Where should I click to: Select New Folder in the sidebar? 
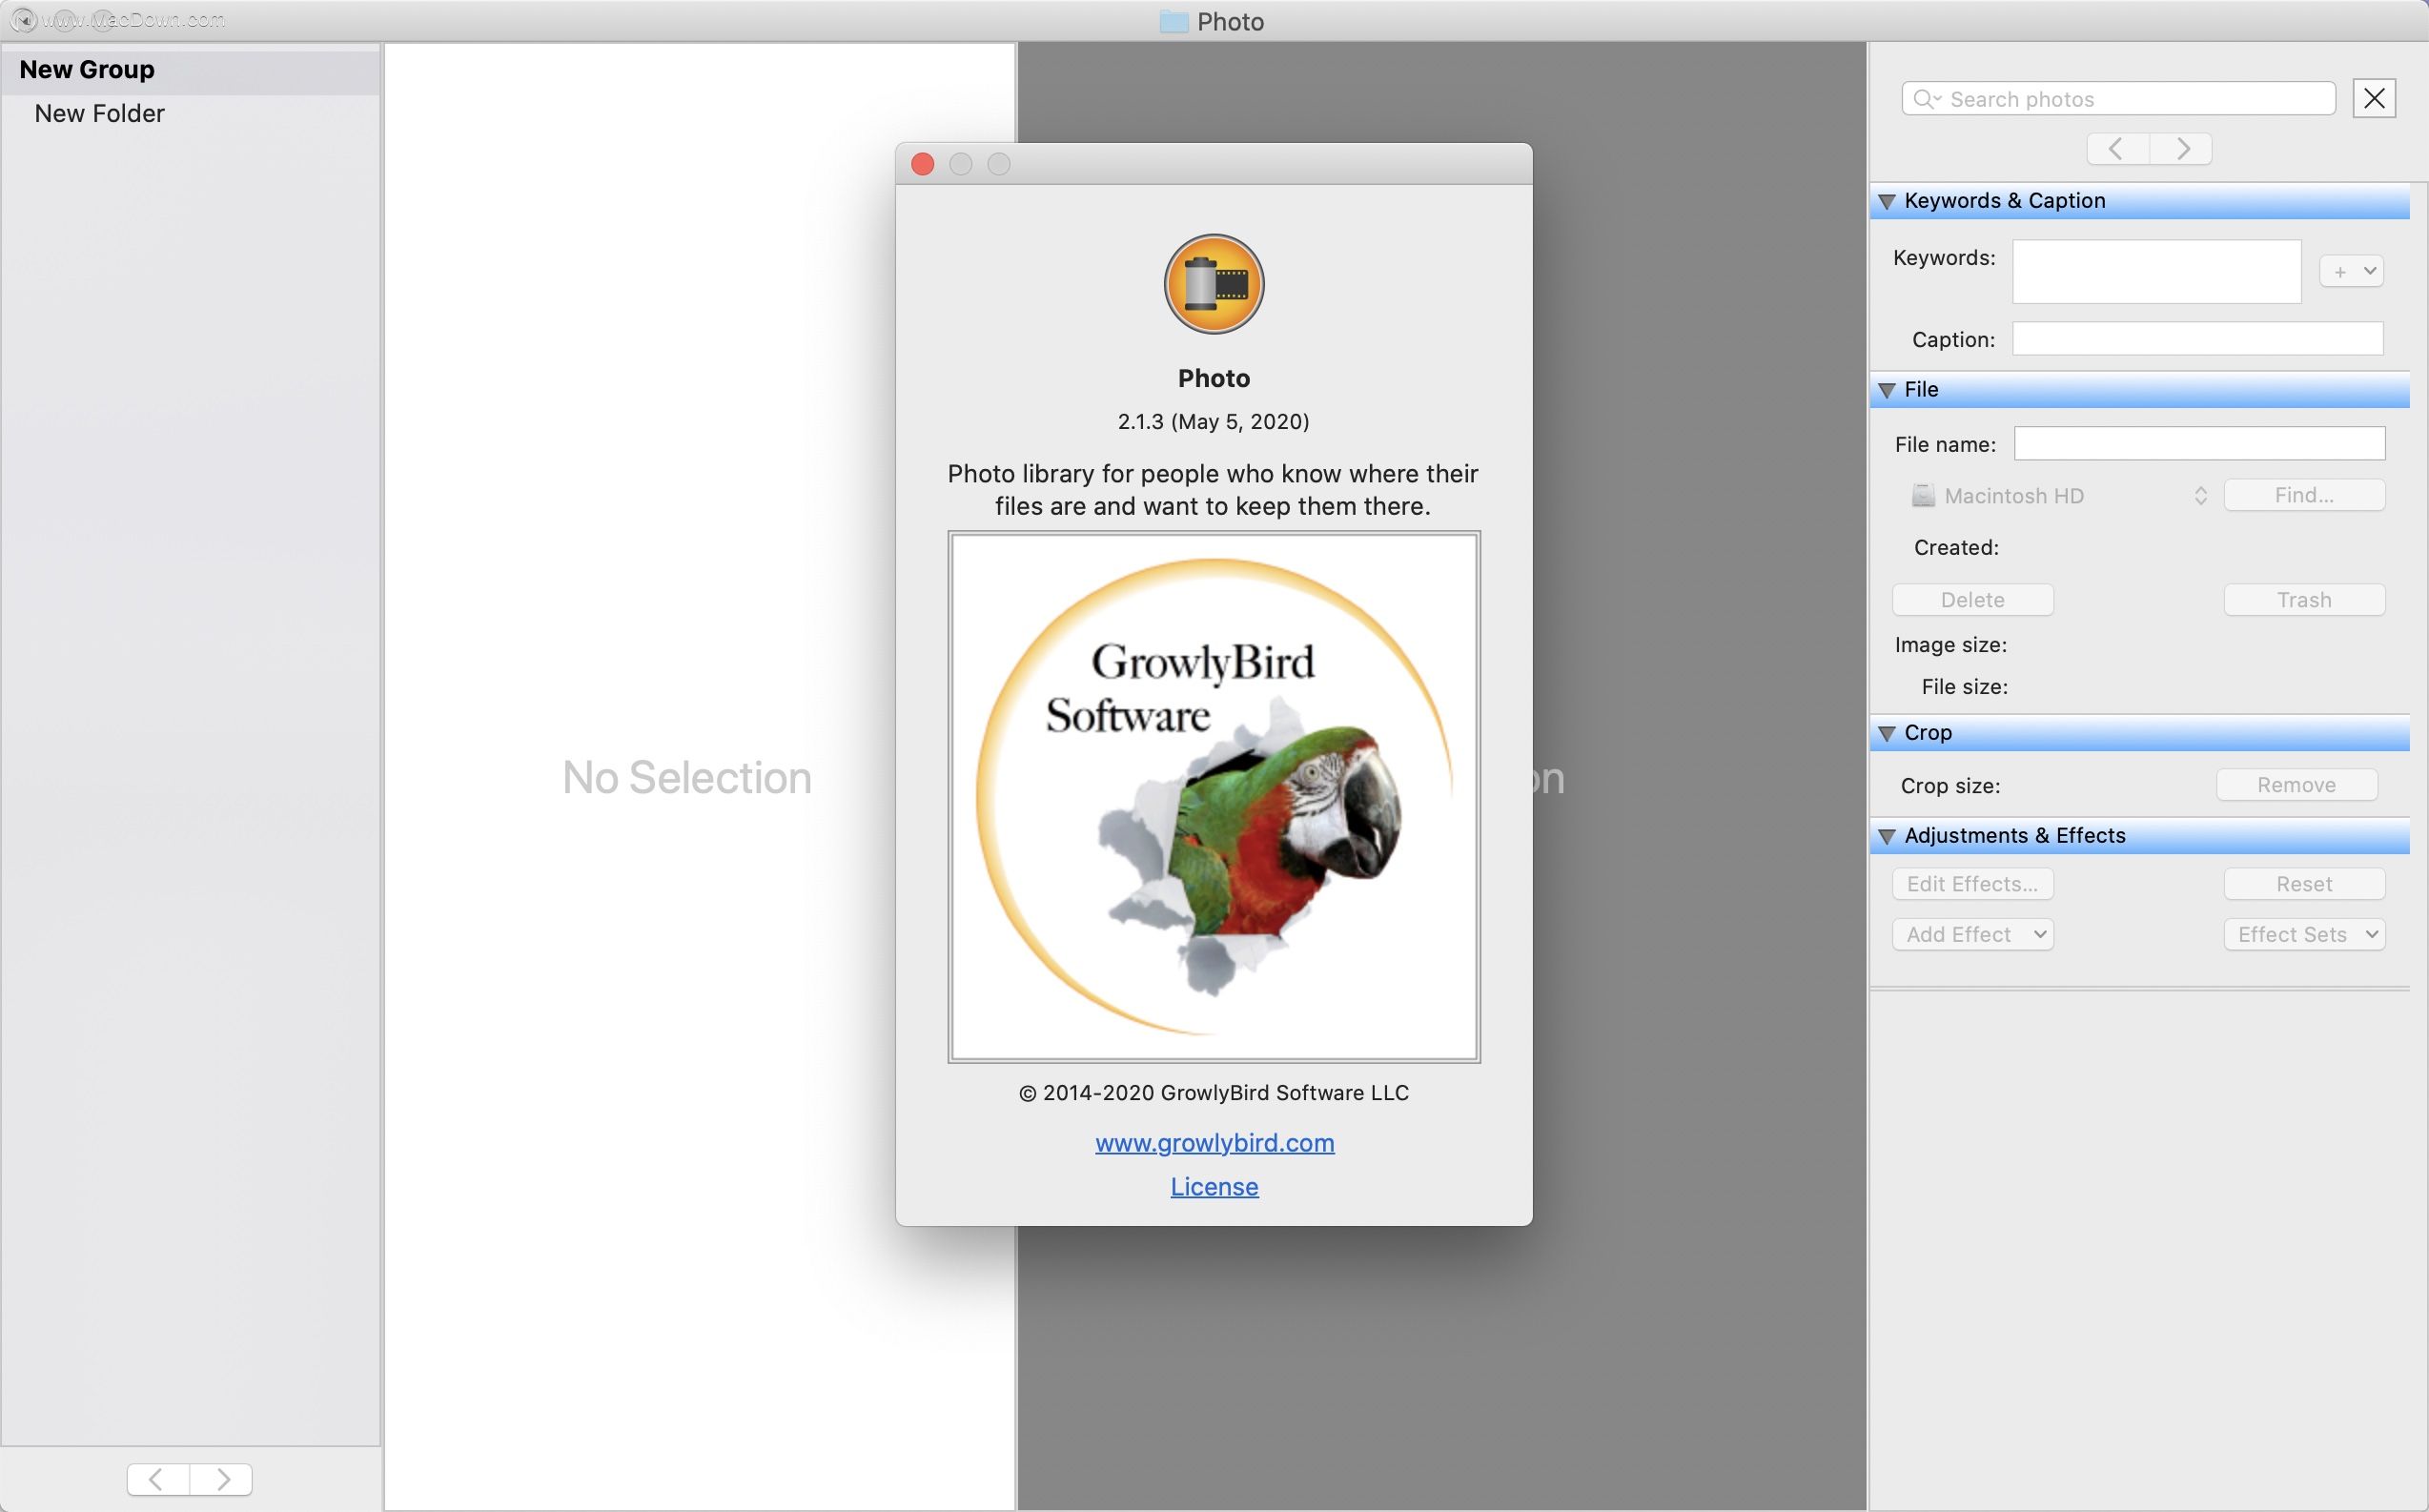click(x=190, y=114)
